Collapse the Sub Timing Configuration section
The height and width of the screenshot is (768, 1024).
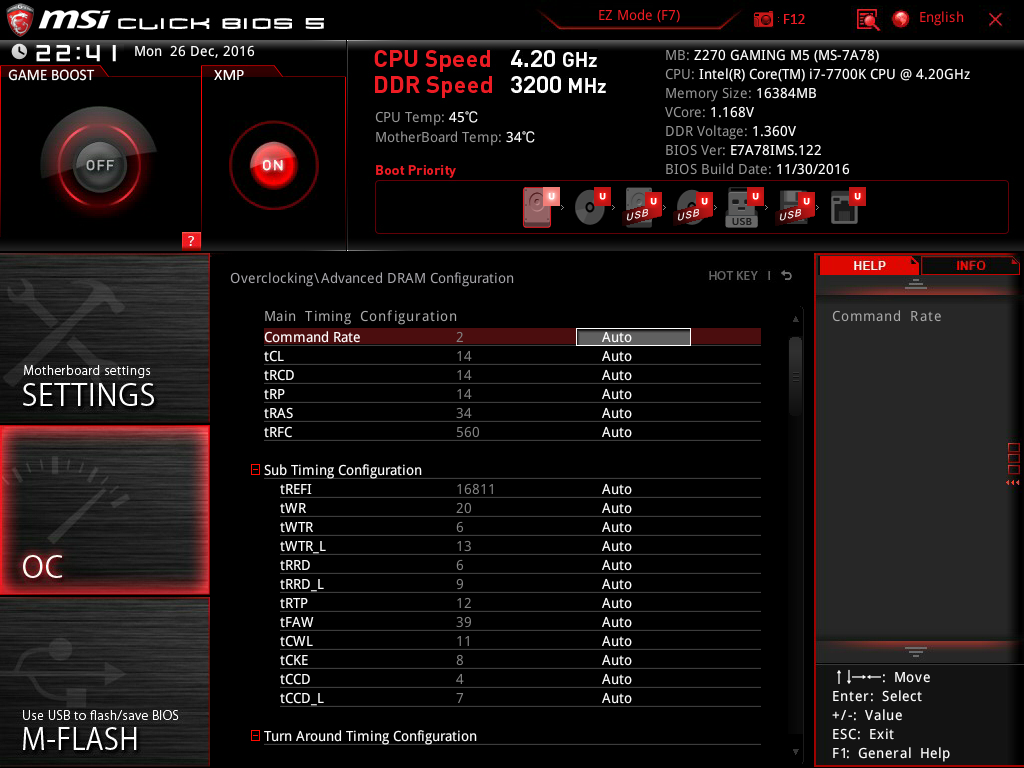coord(255,470)
